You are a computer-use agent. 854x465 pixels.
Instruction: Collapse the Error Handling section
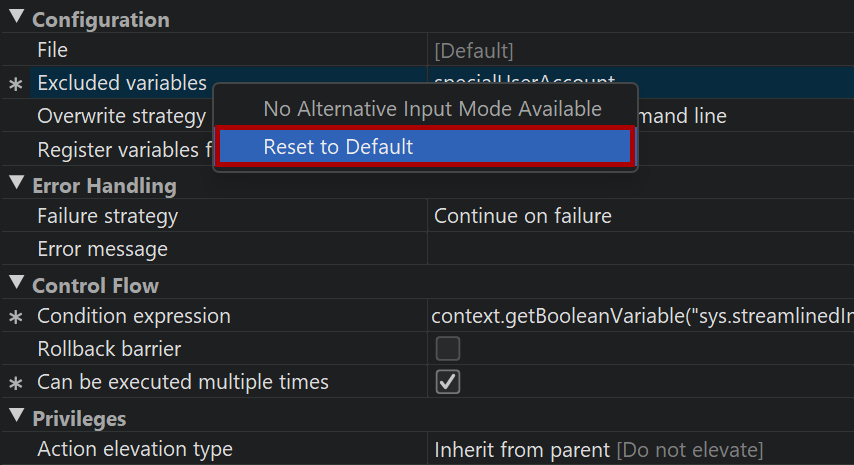tap(16, 184)
